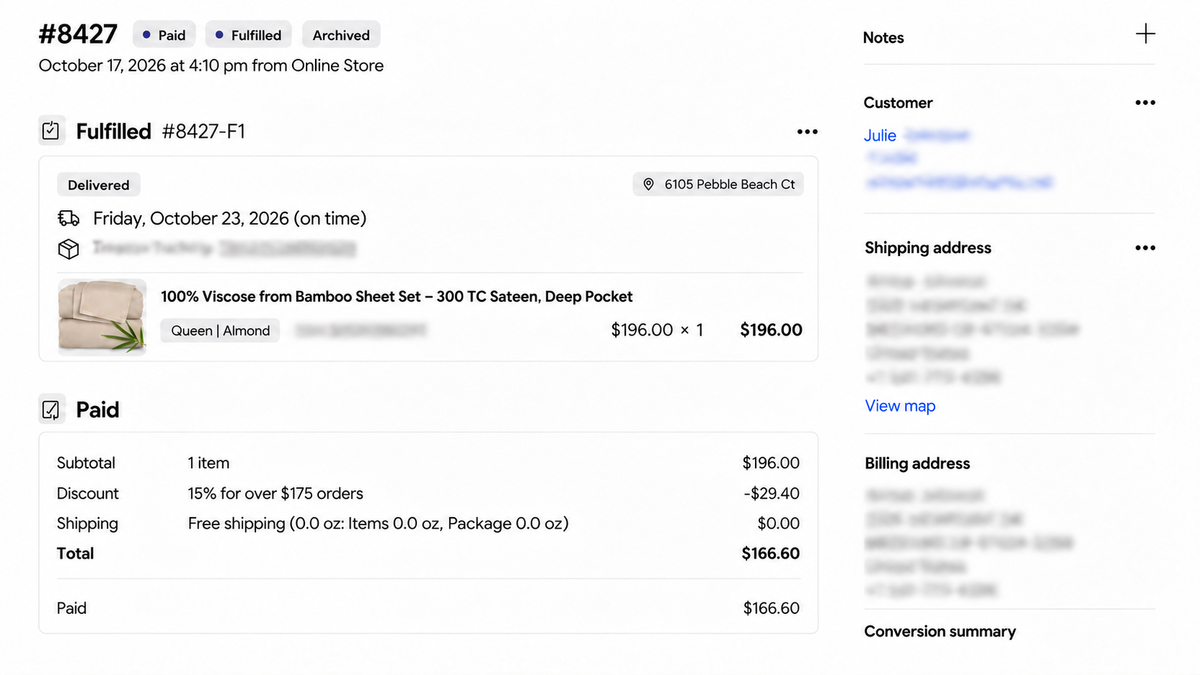Click the delivery truck icon
The height and width of the screenshot is (675, 1200).
pos(69,218)
